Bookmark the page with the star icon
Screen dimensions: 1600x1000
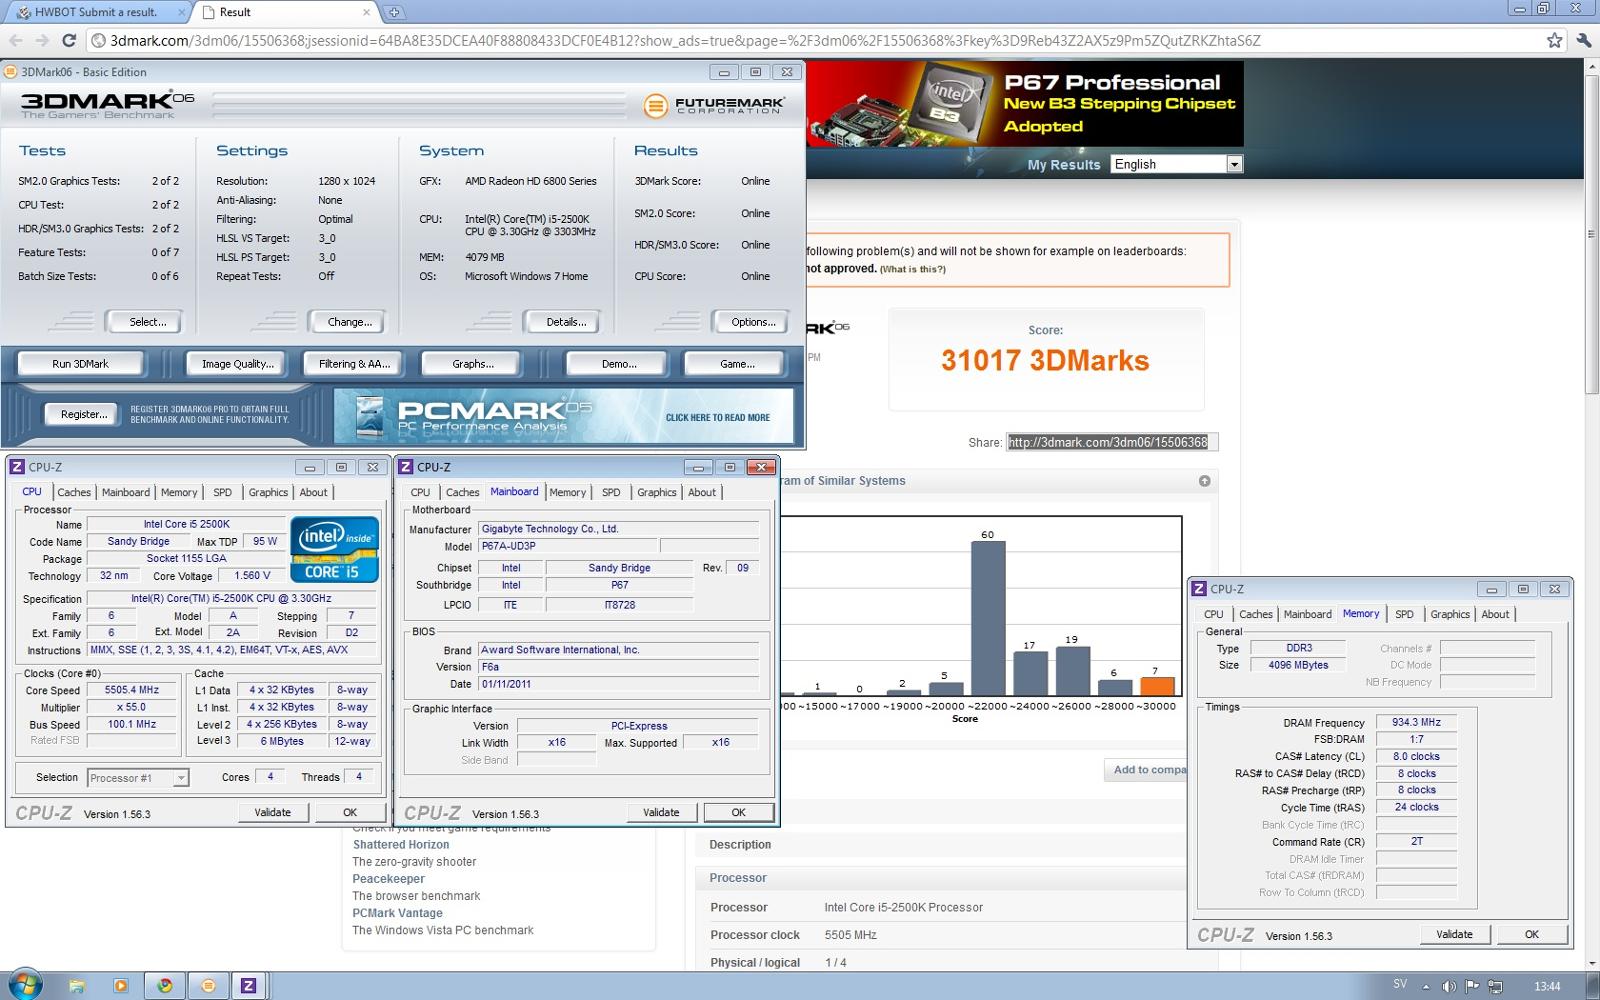[x=1554, y=41]
